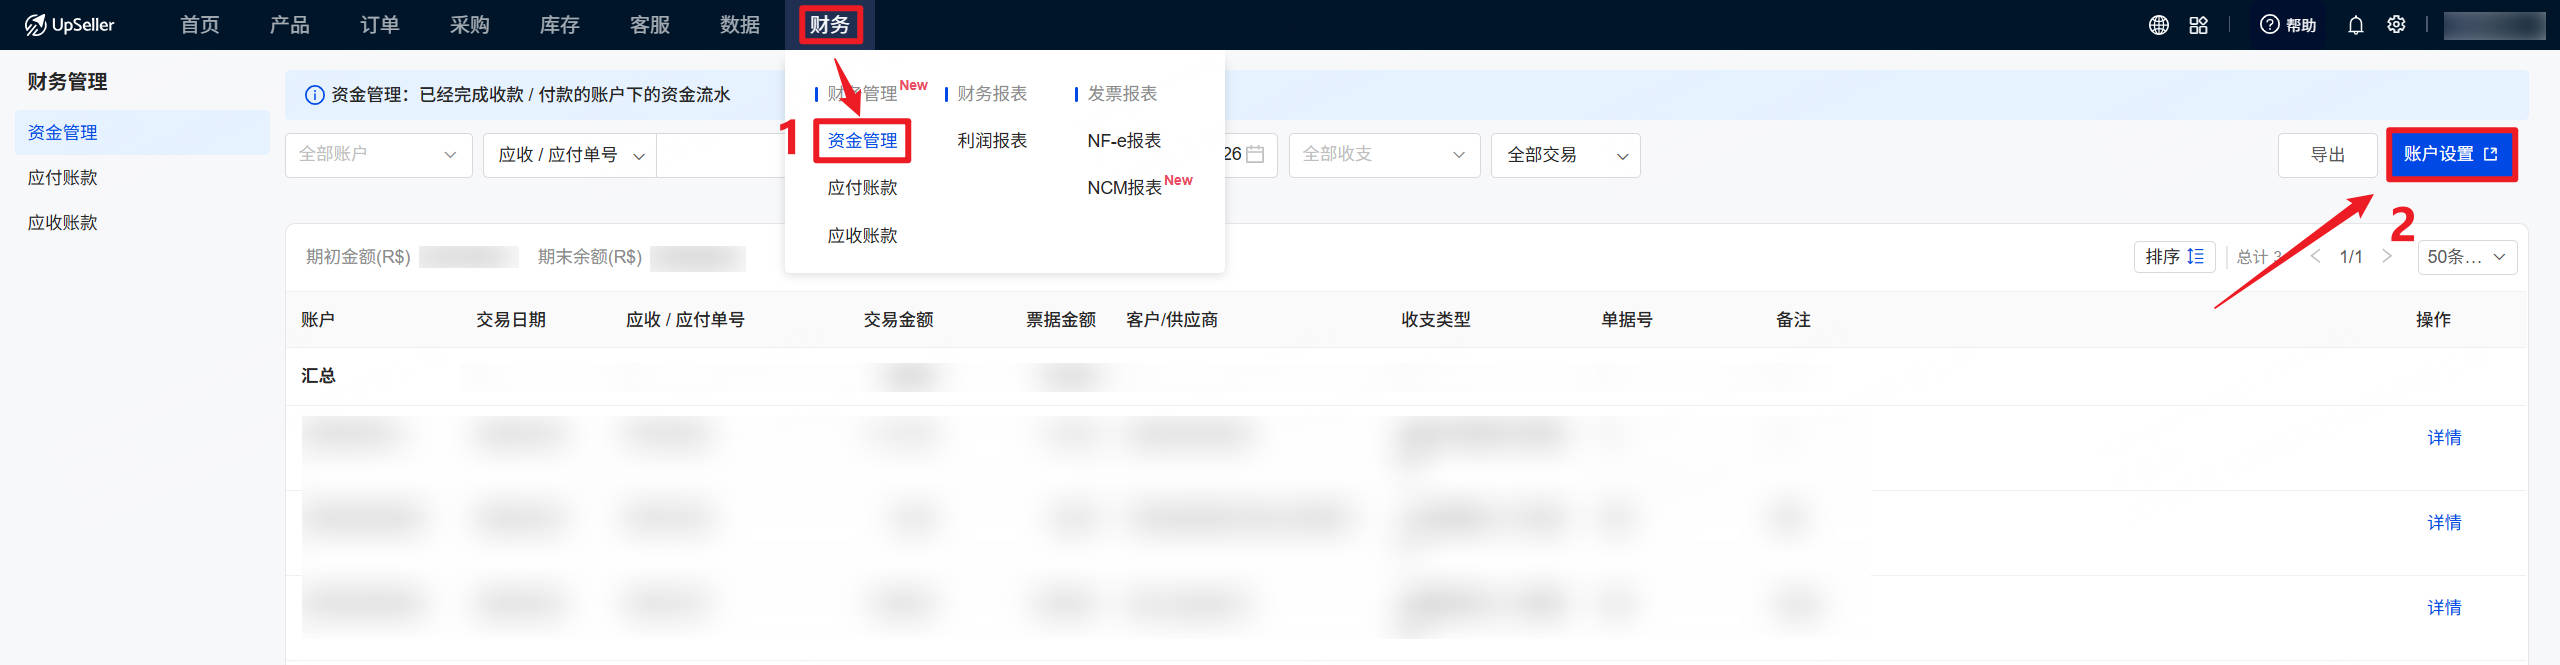Image resolution: width=2560 pixels, height=665 pixels.
Task: Click the 财务管理 sidebar heading
Action: coord(67,82)
